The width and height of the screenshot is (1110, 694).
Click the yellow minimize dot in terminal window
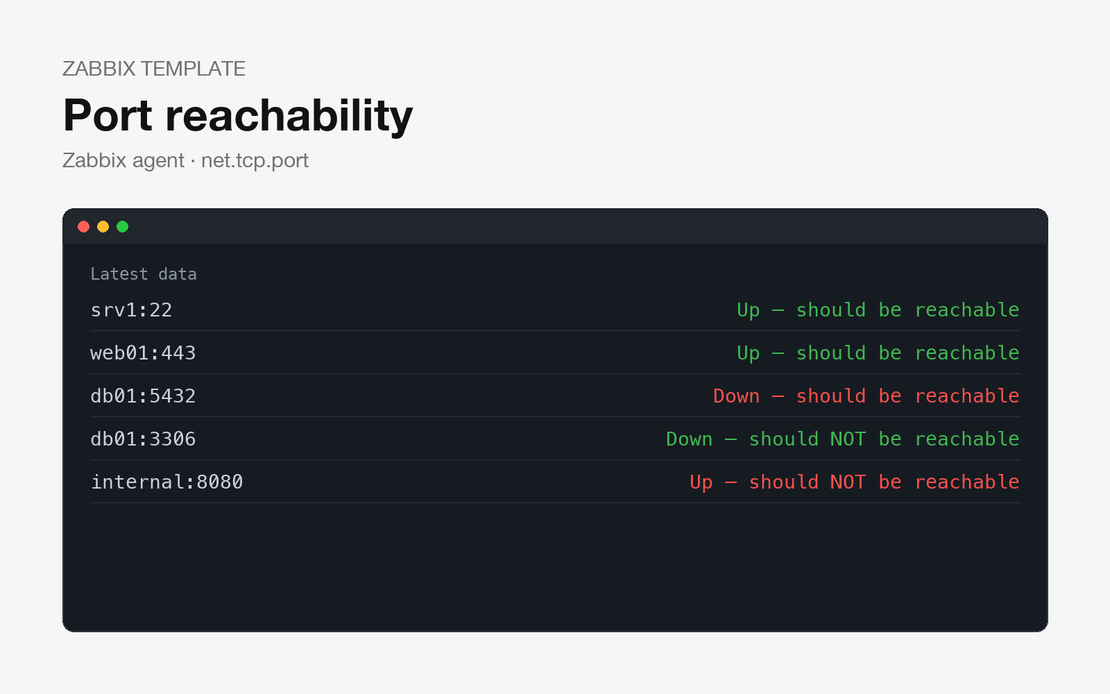pos(103,227)
